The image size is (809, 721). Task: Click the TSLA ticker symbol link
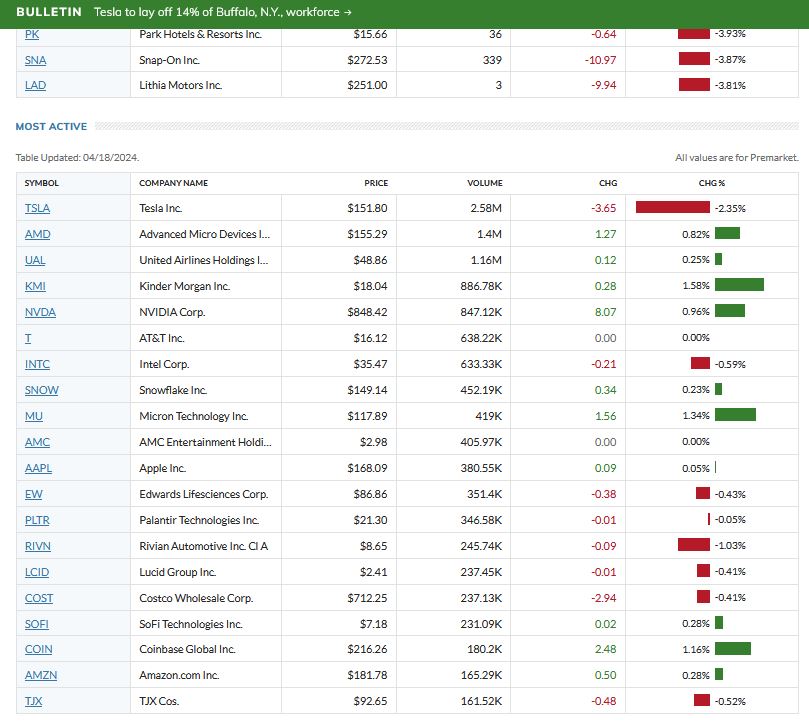click(x=37, y=208)
